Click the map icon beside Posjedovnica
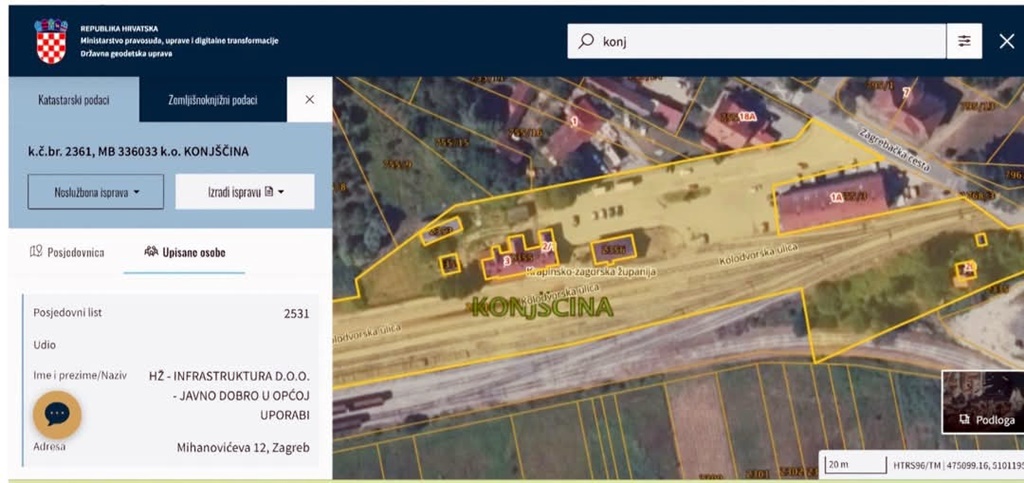Image resolution: width=1024 pixels, height=483 pixels. (x=36, y=252)
